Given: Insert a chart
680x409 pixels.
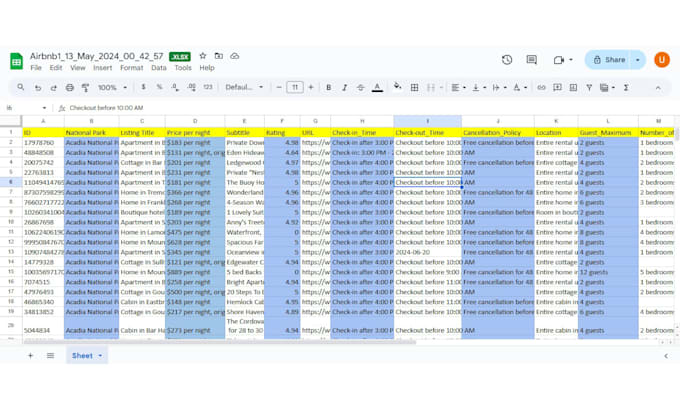Looking at the screenshot, I should click(573, 88).
